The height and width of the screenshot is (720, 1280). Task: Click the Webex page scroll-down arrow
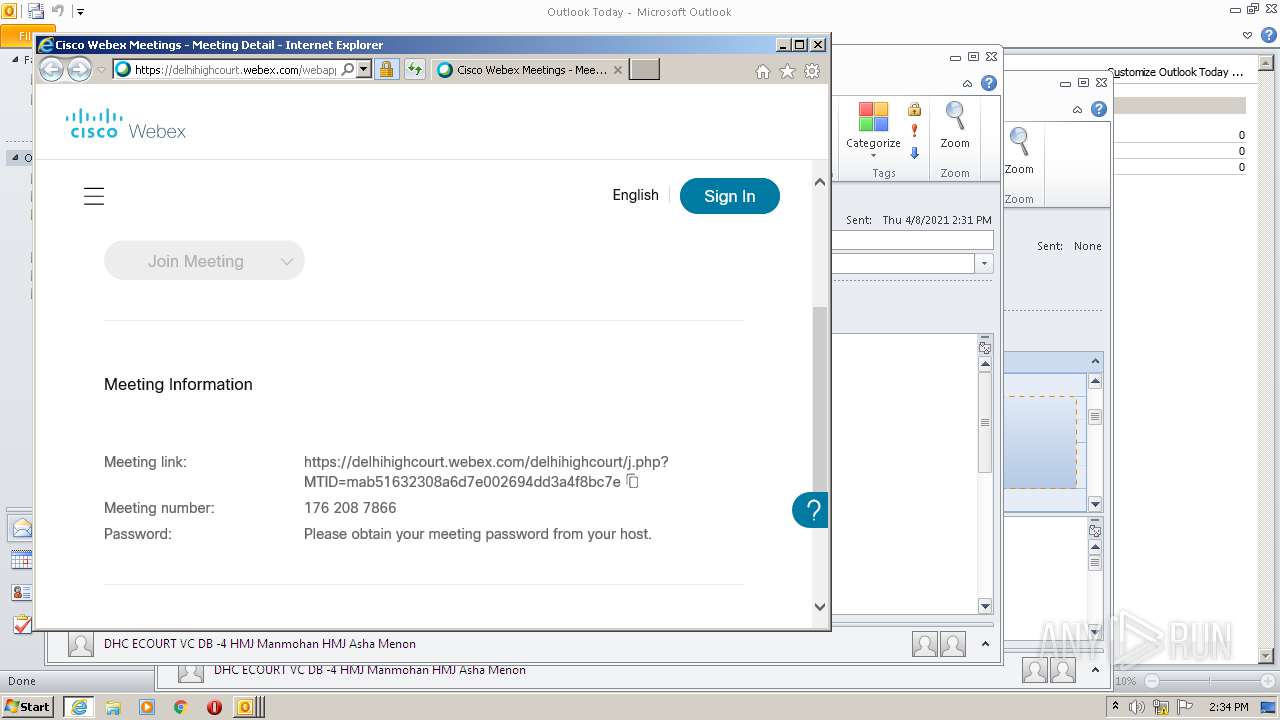(820, 607)
